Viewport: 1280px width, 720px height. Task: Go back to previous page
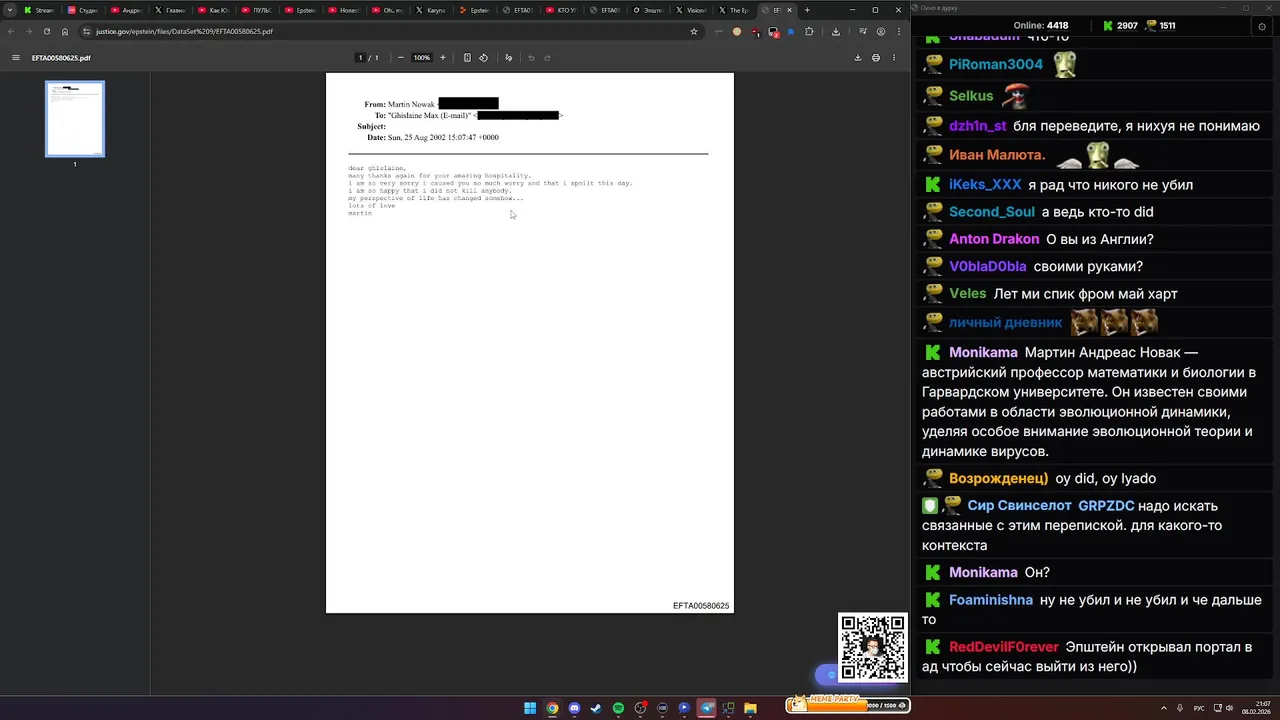pyautogui.click(x=11, y=31)
